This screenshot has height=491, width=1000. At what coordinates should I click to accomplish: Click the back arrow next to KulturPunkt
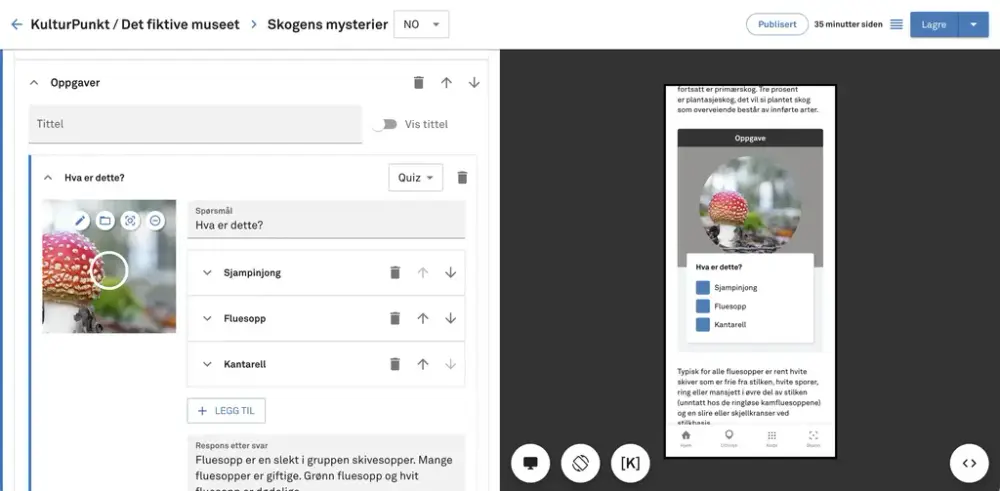(16, 24)
